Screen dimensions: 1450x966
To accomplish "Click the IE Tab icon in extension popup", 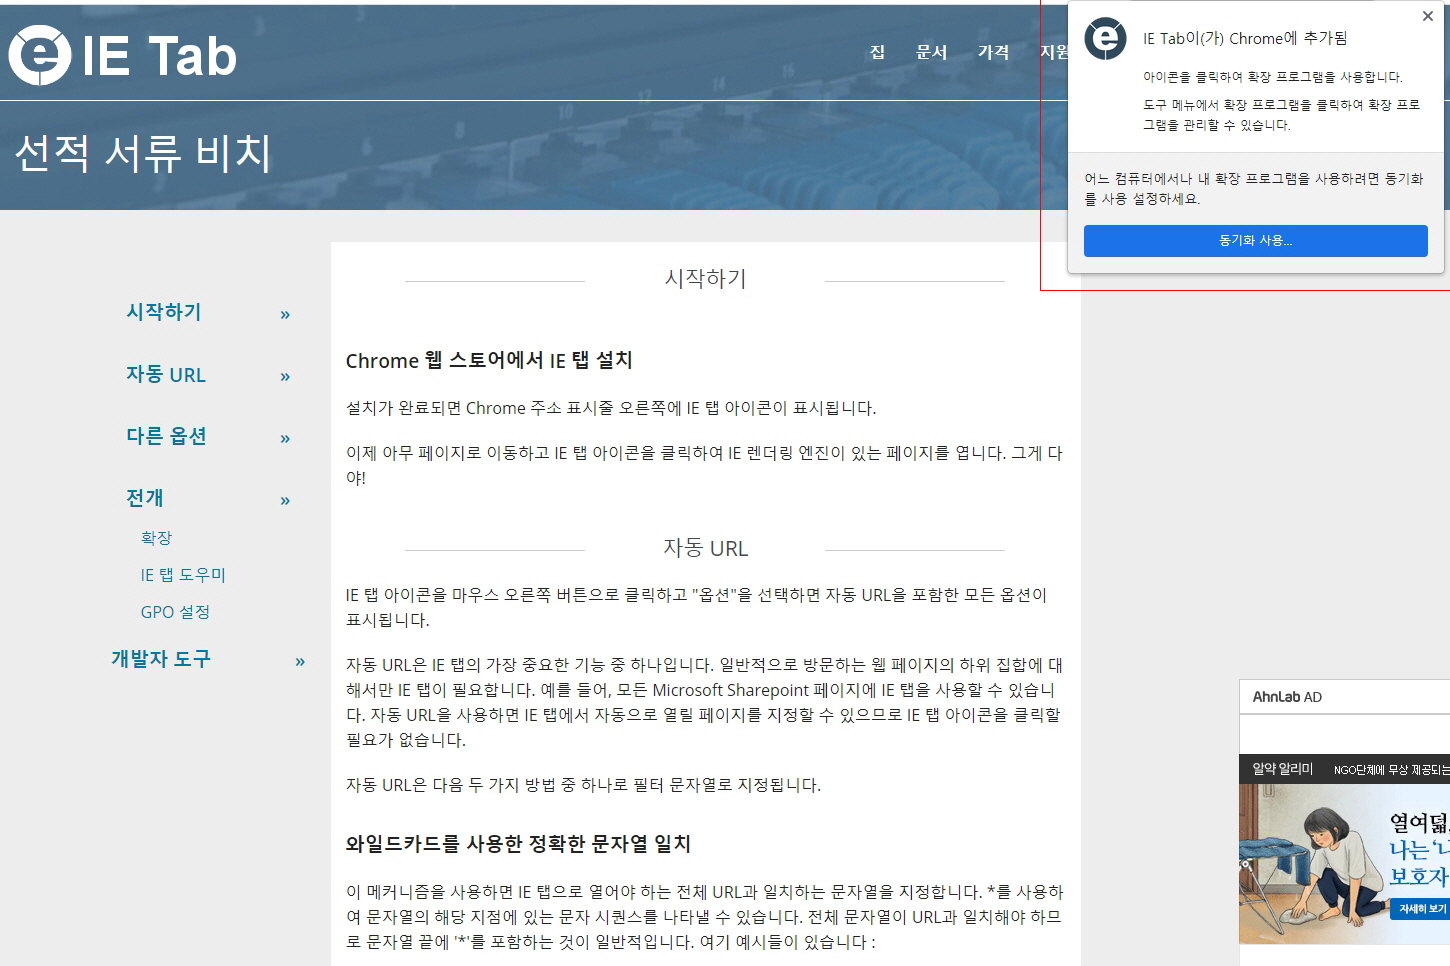I will pyautogui.click(x=1105, y=39).
